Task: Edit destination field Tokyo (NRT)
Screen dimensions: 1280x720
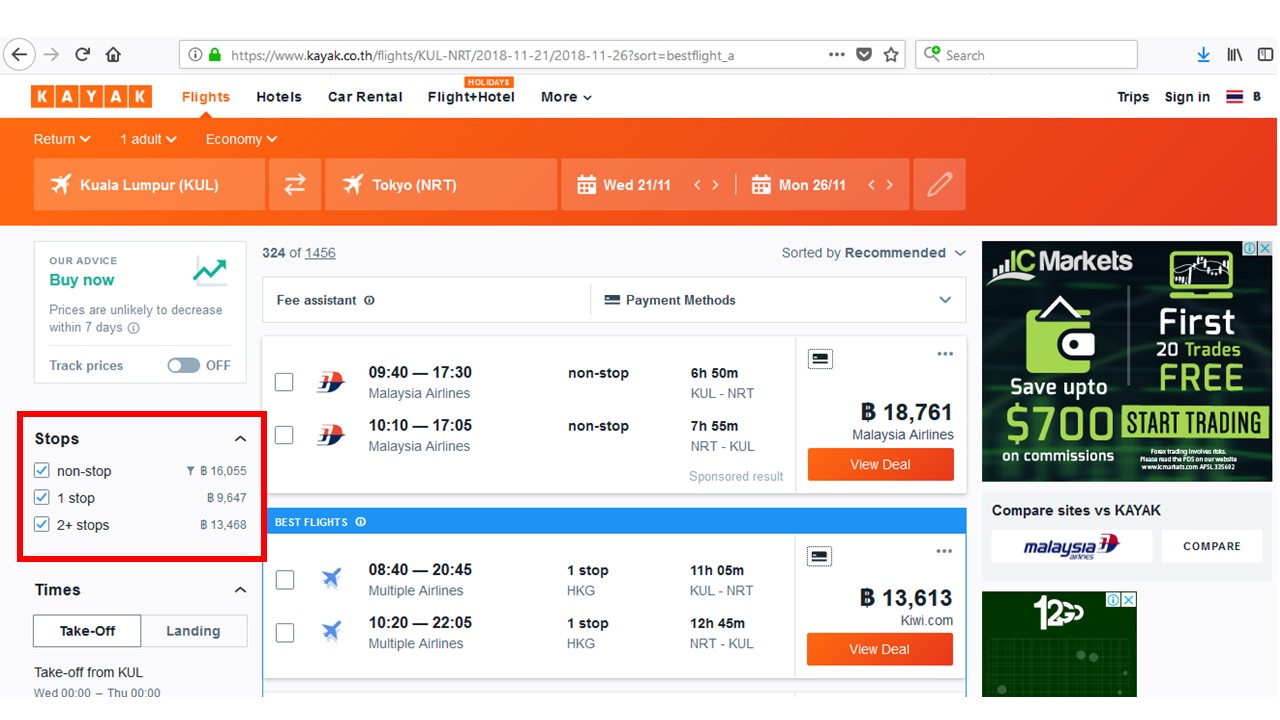Action: (x=441, y=185)
